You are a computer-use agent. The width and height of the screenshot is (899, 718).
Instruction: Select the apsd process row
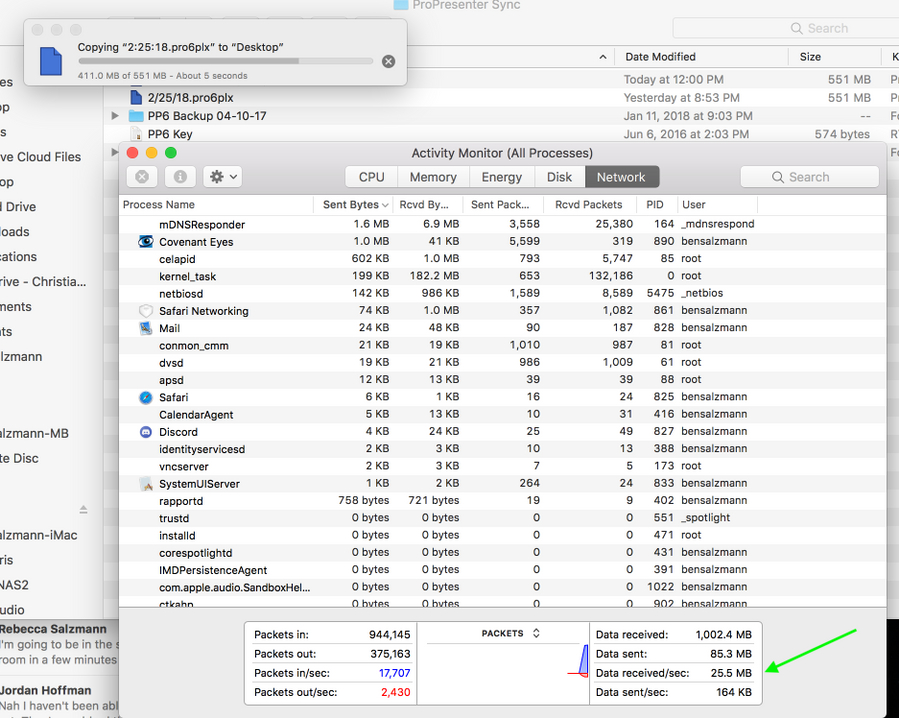pos(502,380)
